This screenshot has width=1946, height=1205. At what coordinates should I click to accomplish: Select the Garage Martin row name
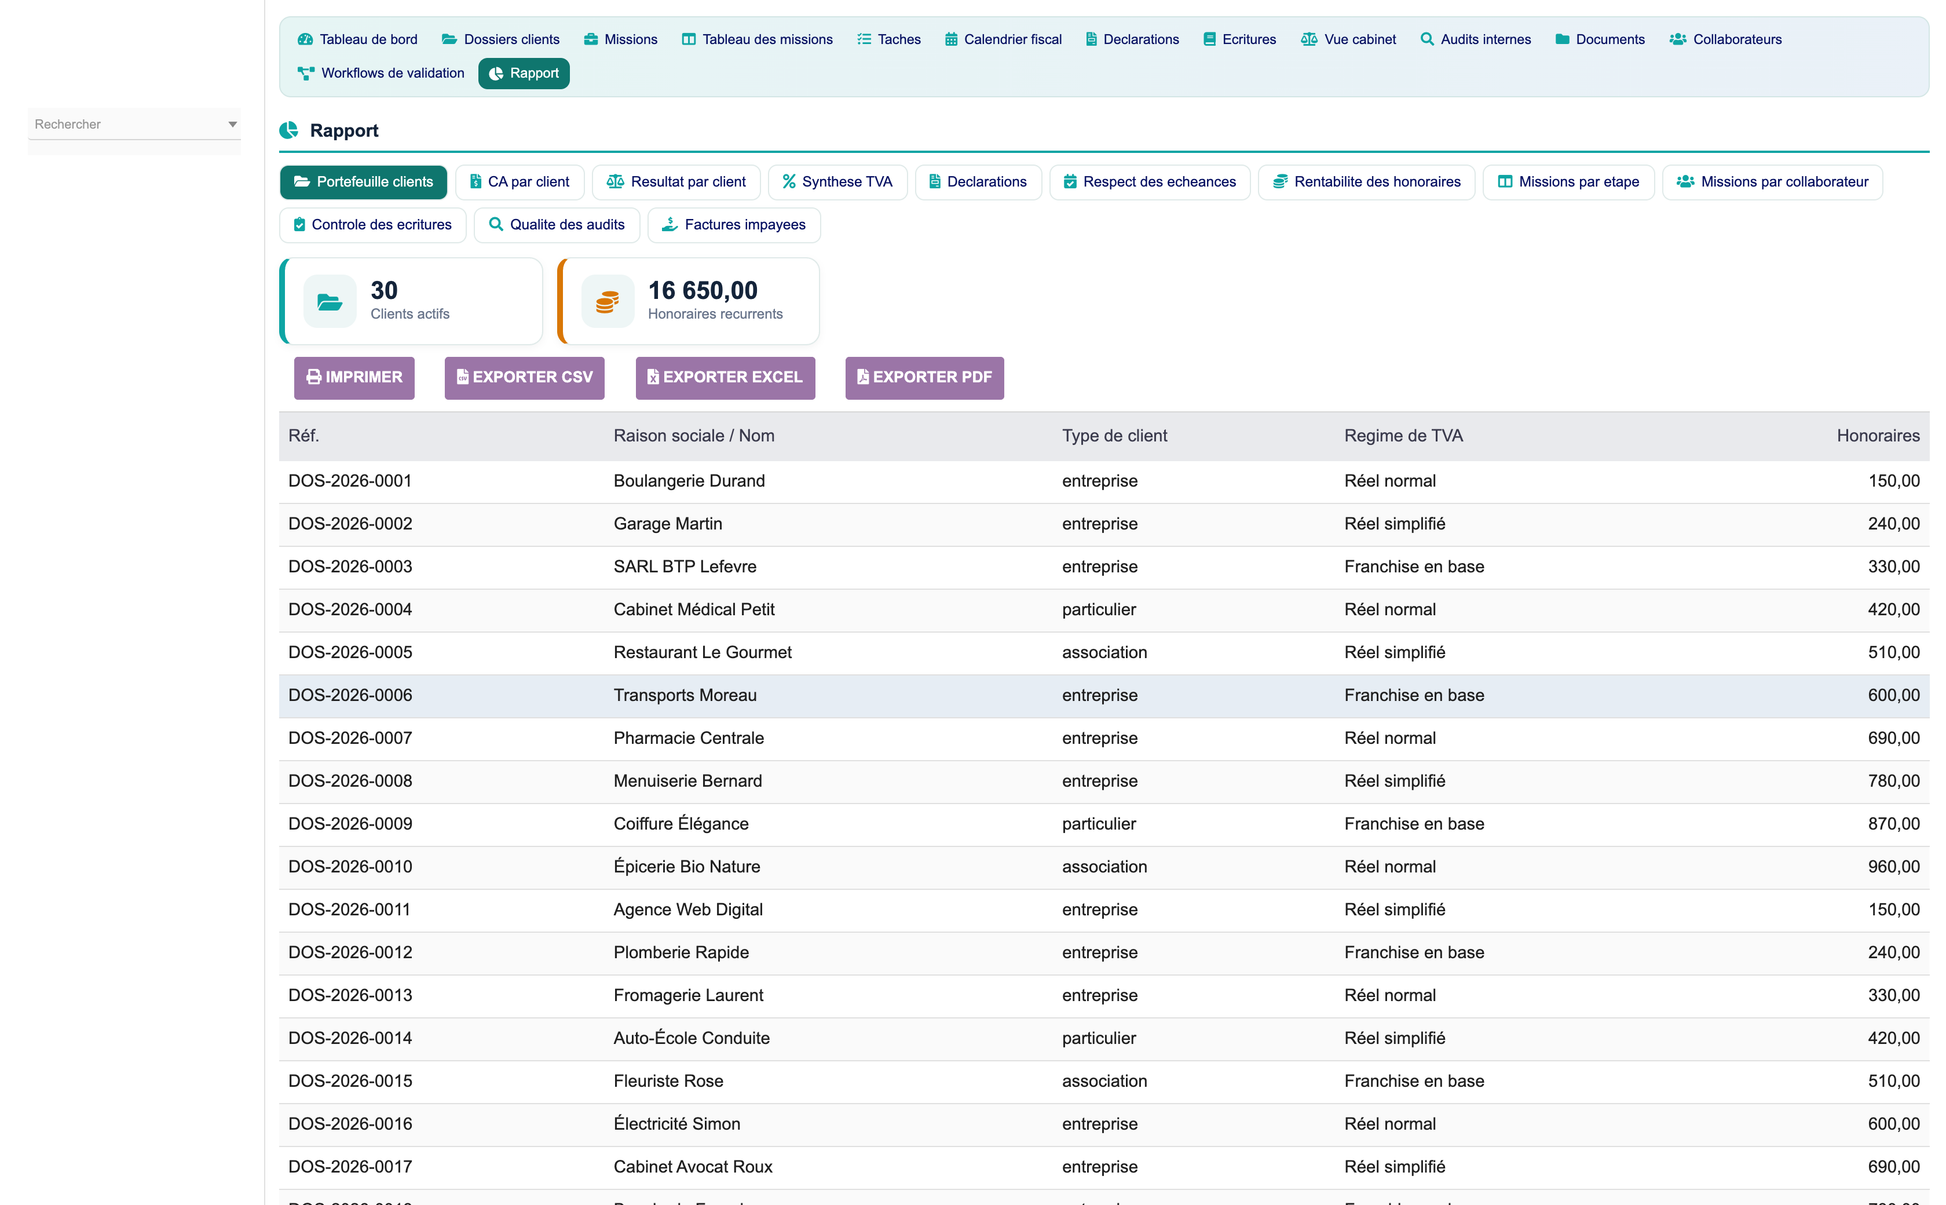667,524
